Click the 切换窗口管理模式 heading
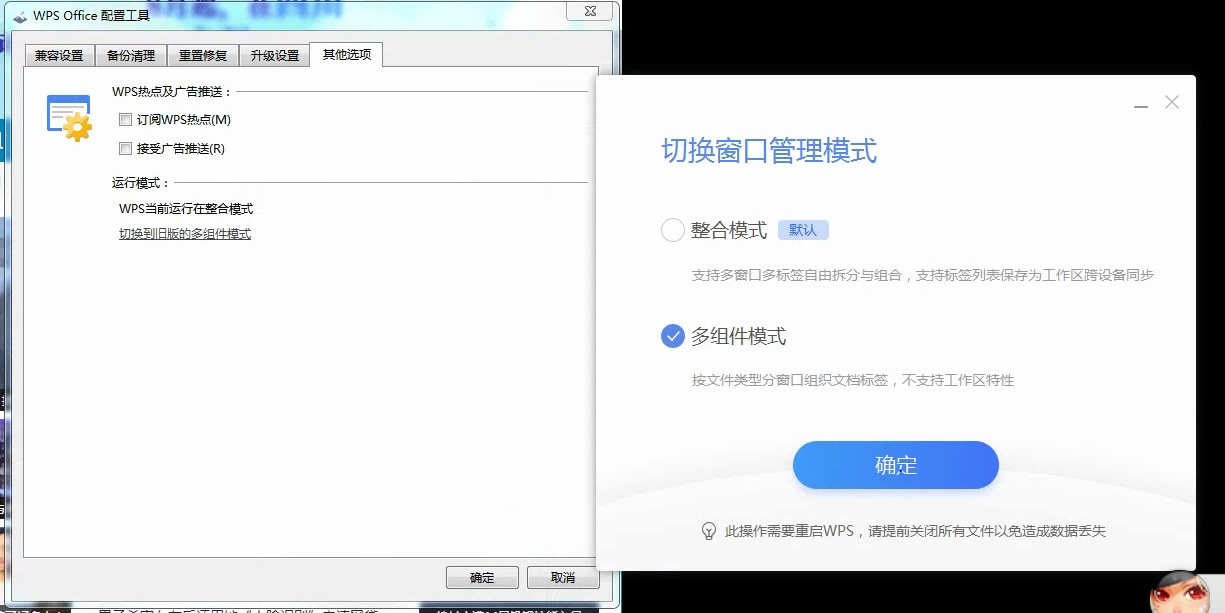Image resolution: width=1225 pixels, height=613 pixels. coord(769,151)
